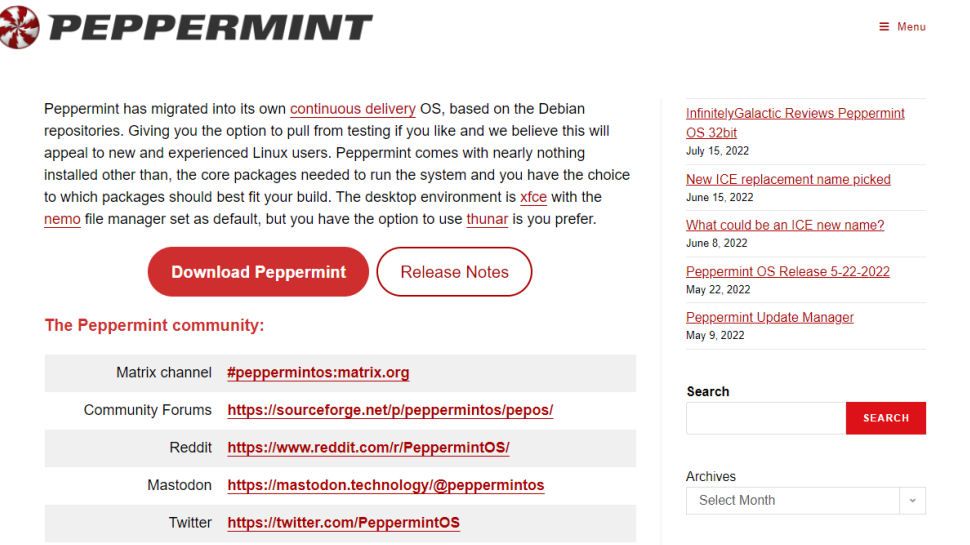Visit the PeppermintOS Twitter link
970x545 pixels.
[x=343, y=523]
